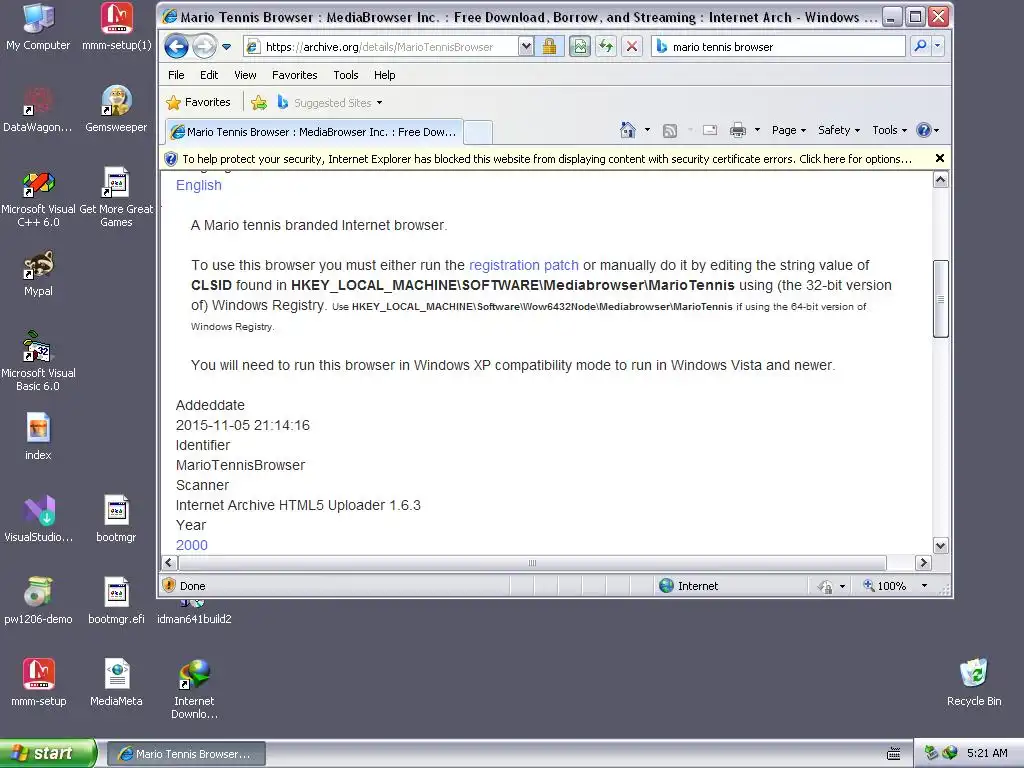Click the address bar URL field
Image resolution: width=1024 pixels, height=768 pixels.
[381, 47]
